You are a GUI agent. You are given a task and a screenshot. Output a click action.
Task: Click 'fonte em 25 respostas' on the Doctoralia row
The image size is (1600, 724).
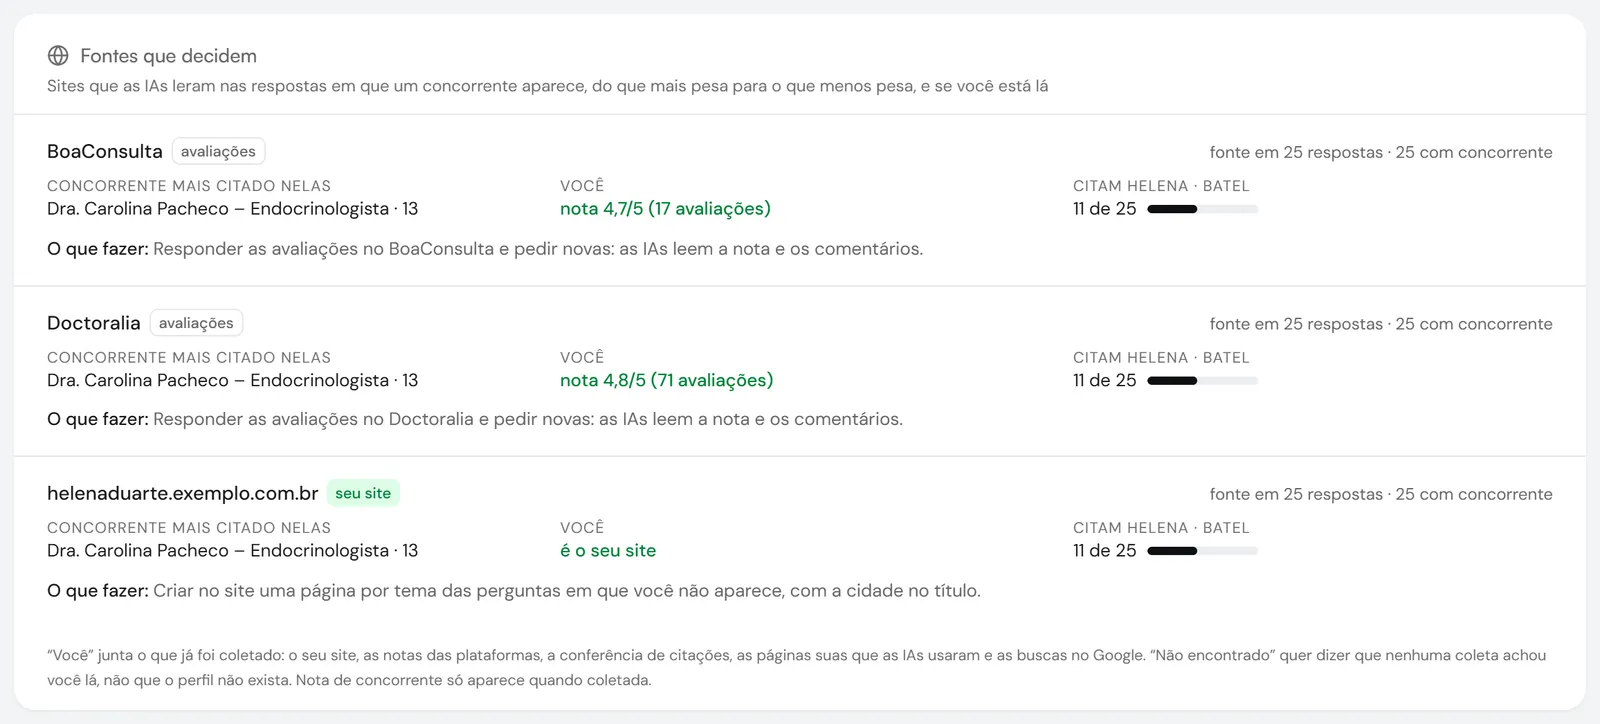[1296, 324]
